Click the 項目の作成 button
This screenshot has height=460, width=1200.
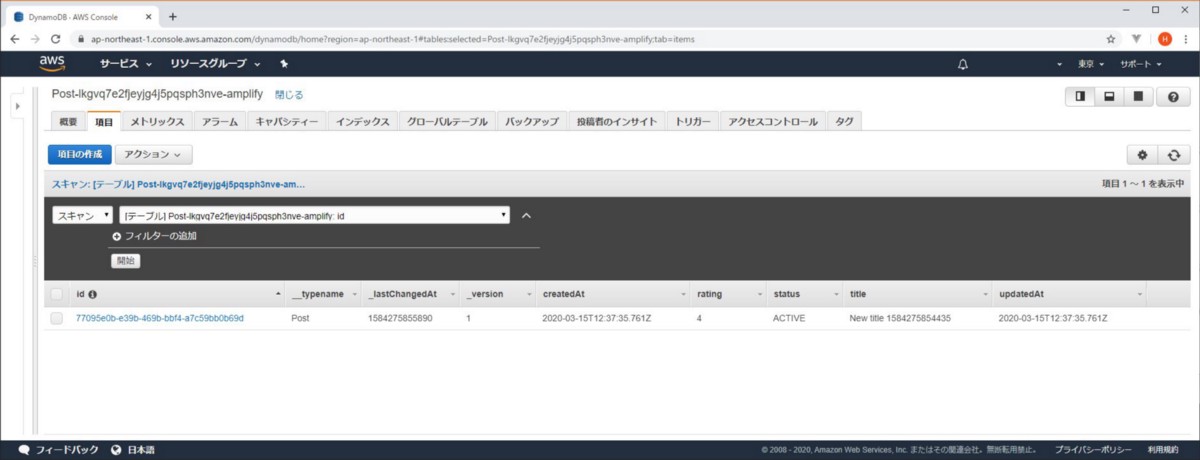pos(80,155)
